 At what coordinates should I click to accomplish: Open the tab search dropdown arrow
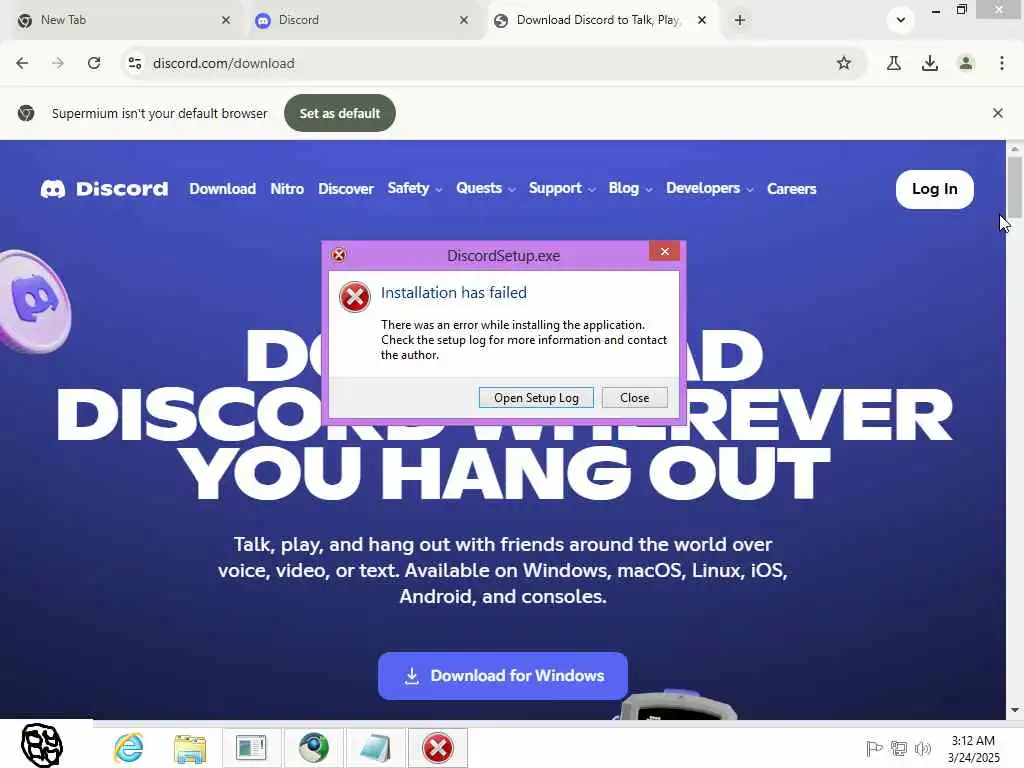[x=901, y=20]
